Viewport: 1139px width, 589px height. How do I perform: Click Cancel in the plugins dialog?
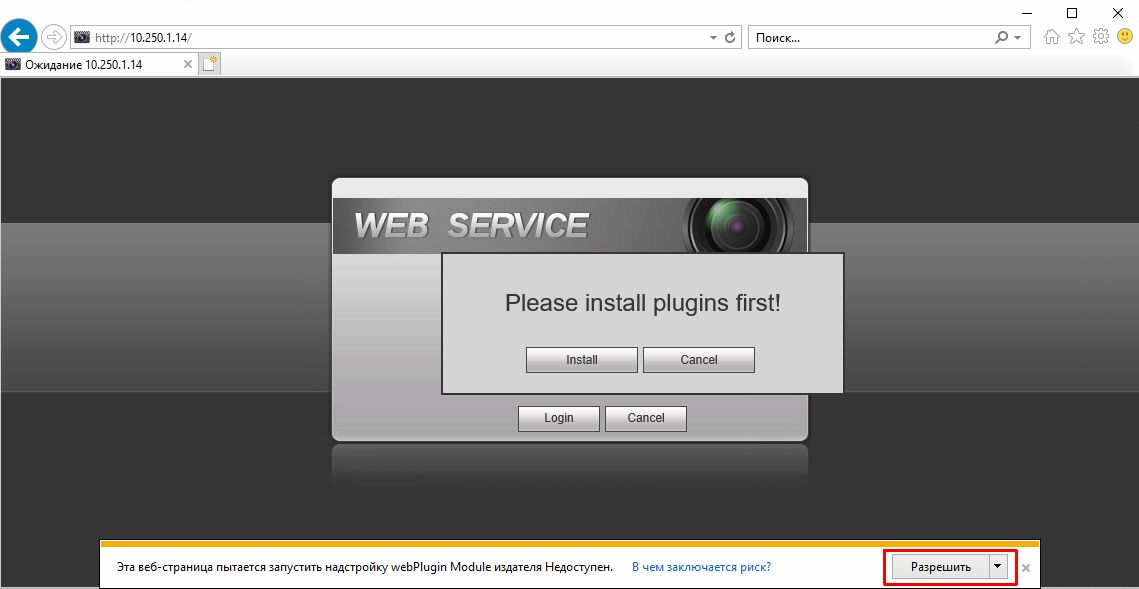(699, 360)
